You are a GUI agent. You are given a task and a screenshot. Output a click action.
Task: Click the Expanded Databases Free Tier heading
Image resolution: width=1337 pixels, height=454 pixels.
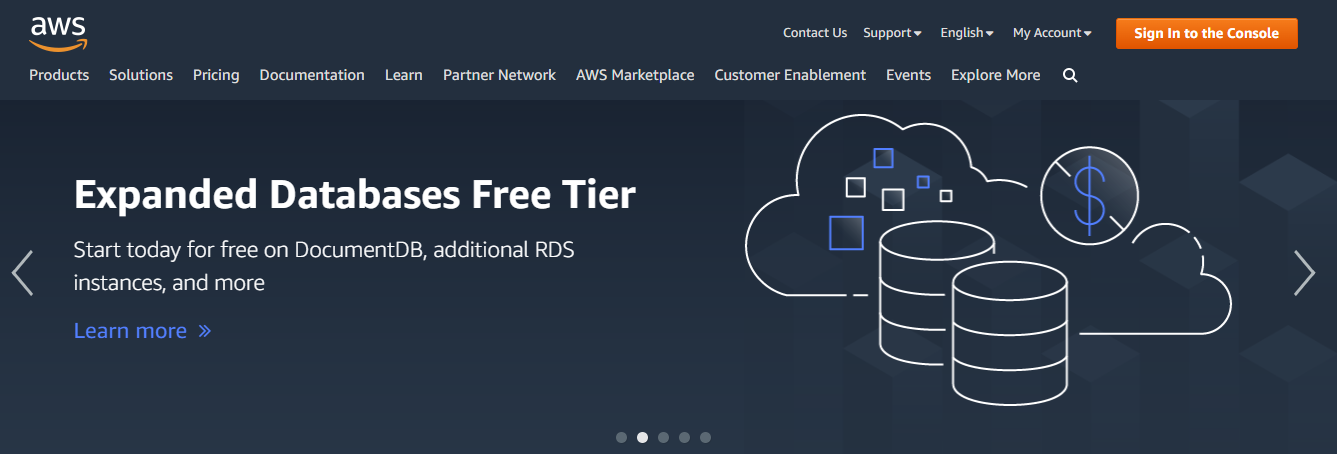point(355,194)
